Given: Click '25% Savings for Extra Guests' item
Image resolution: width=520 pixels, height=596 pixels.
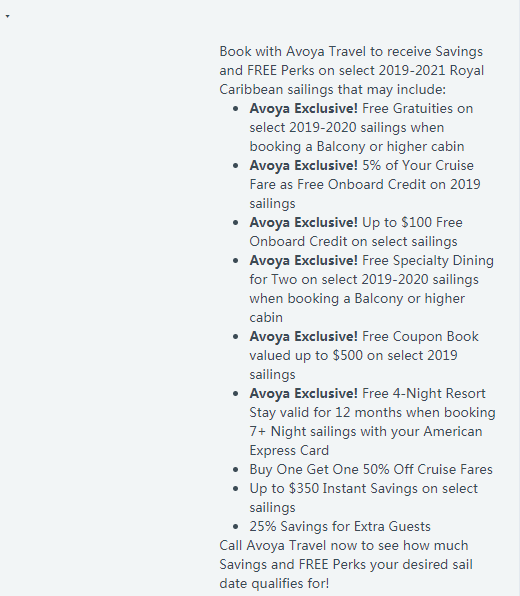Looking at the screenshot, I should point(340,526).
